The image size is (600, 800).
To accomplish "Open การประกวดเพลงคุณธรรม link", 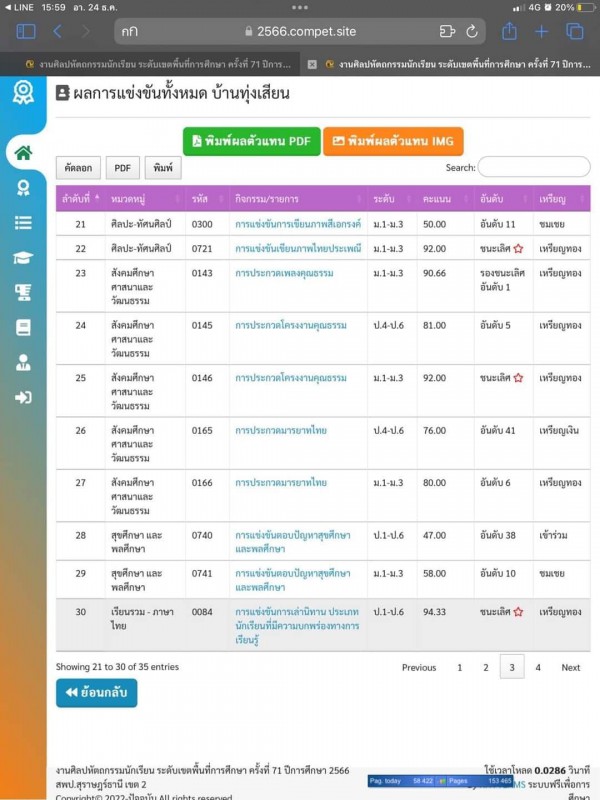I will 284,273.
